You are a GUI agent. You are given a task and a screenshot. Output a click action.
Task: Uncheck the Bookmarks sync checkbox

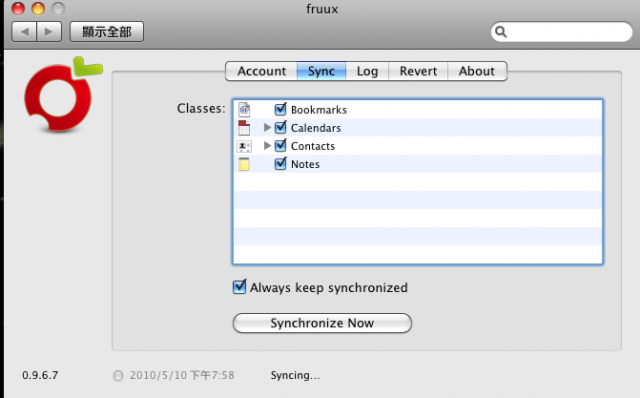tap(280, 109)
